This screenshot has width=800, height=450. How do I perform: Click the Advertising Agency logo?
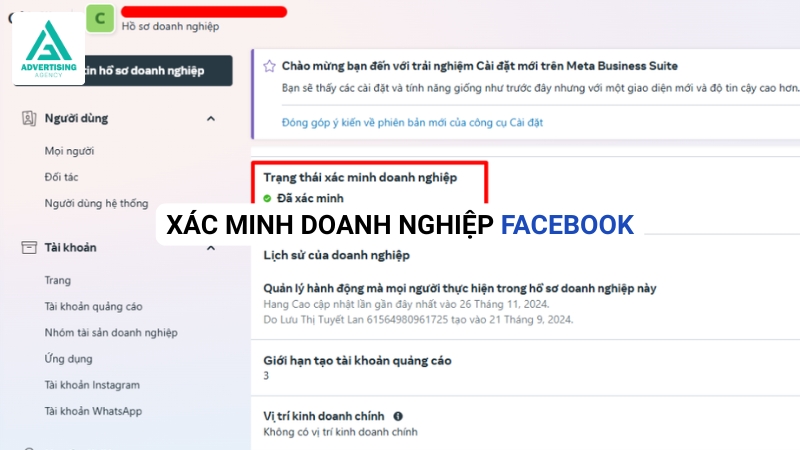[x=48, y=48]
